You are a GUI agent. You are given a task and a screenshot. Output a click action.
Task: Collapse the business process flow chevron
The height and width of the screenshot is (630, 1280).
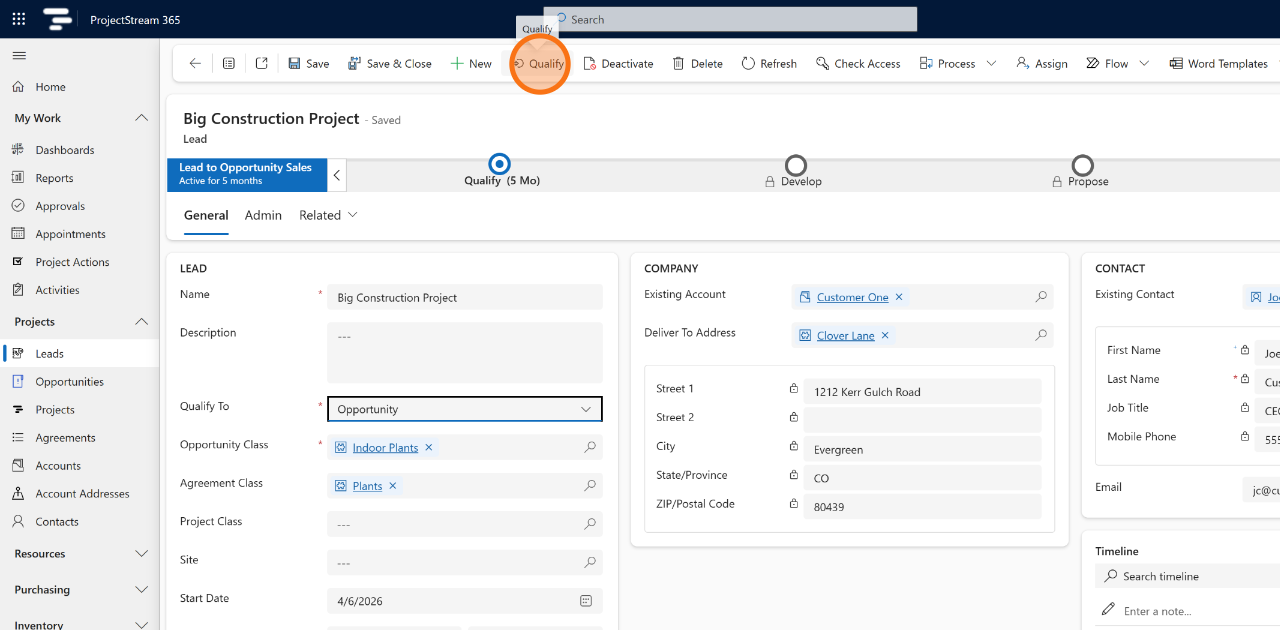point(337,175)
